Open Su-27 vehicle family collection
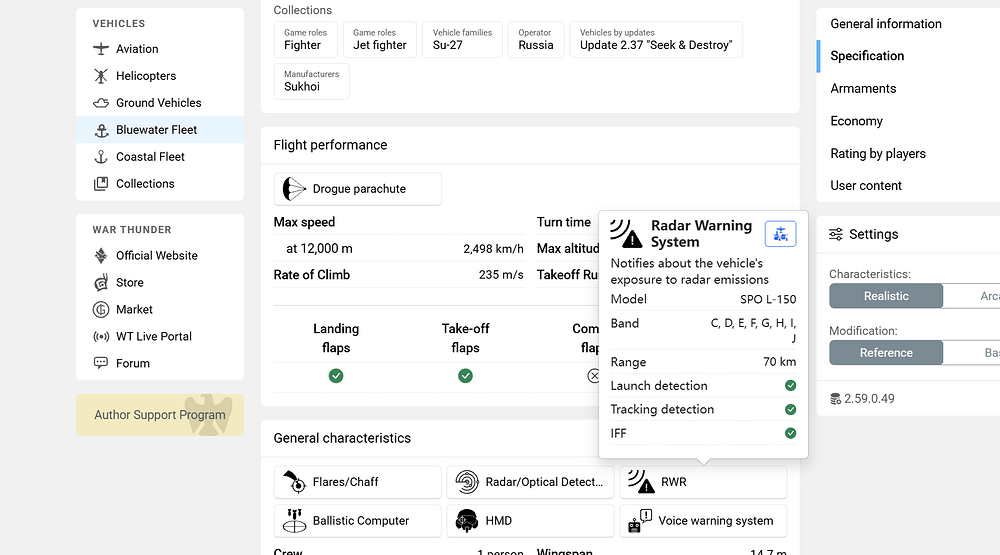1000x555 pixels. [x=462, y=40]
